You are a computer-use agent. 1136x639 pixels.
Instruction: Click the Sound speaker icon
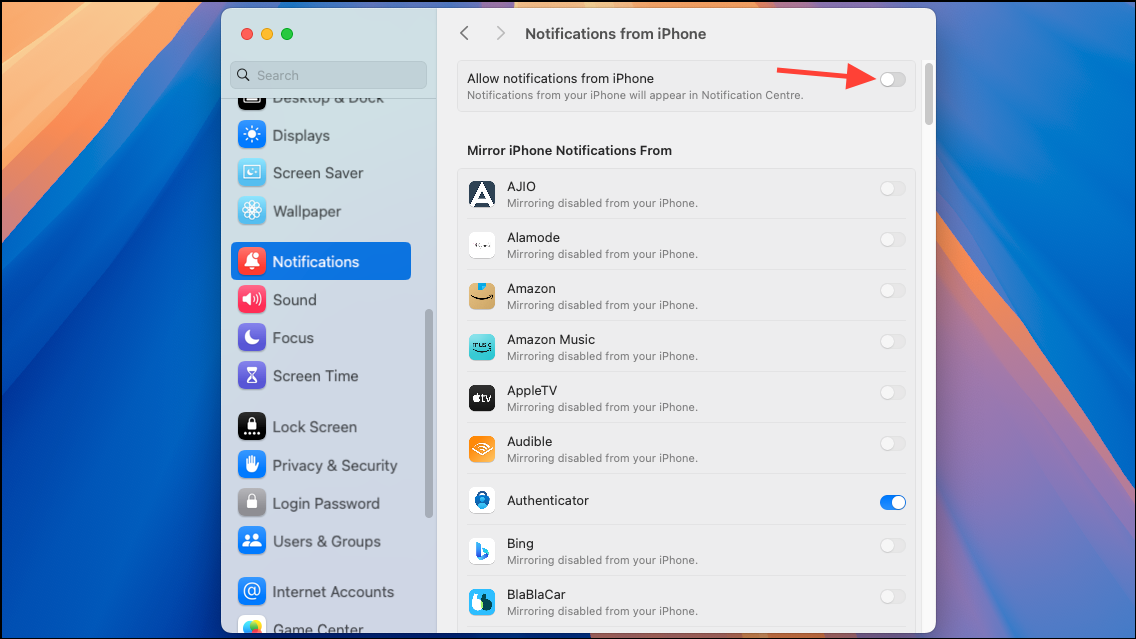[251, 299]
